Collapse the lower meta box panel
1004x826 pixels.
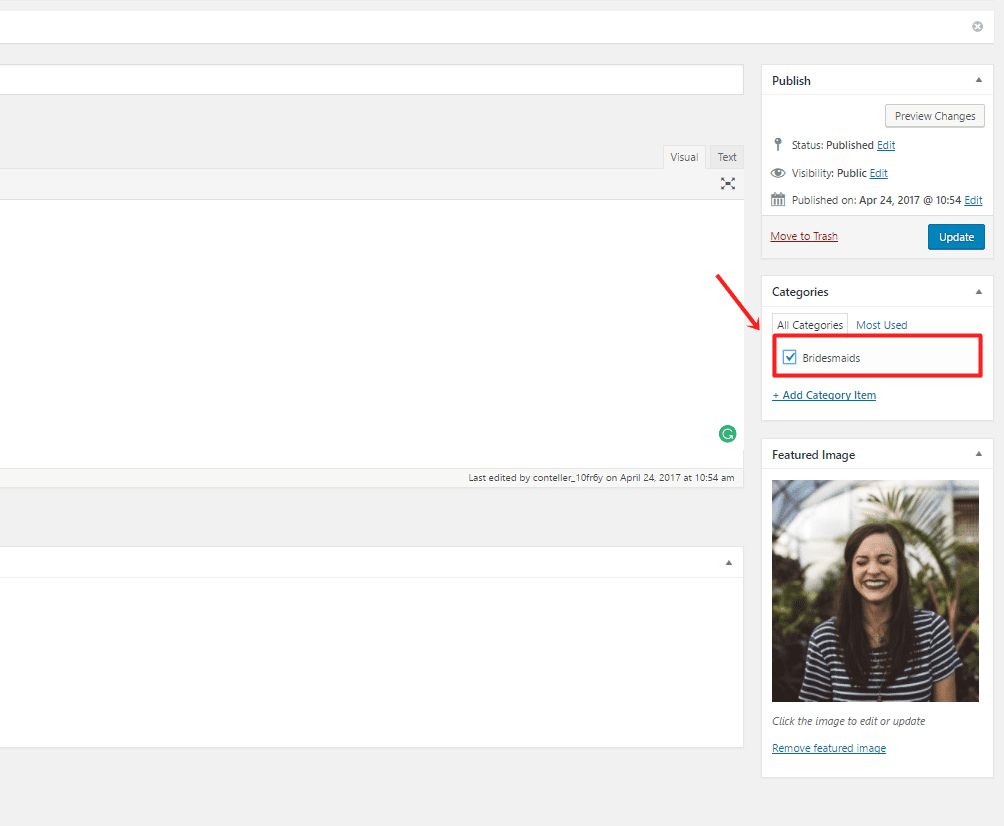728,563
